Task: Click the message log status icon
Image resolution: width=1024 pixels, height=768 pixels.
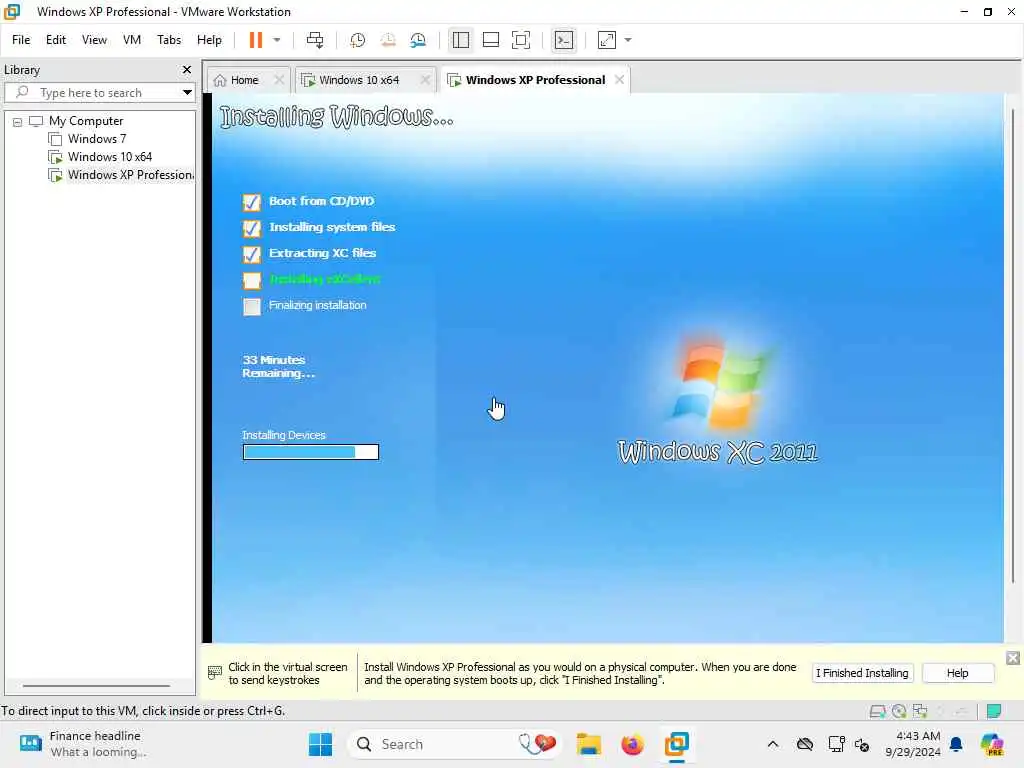Action: coord(994,711)
